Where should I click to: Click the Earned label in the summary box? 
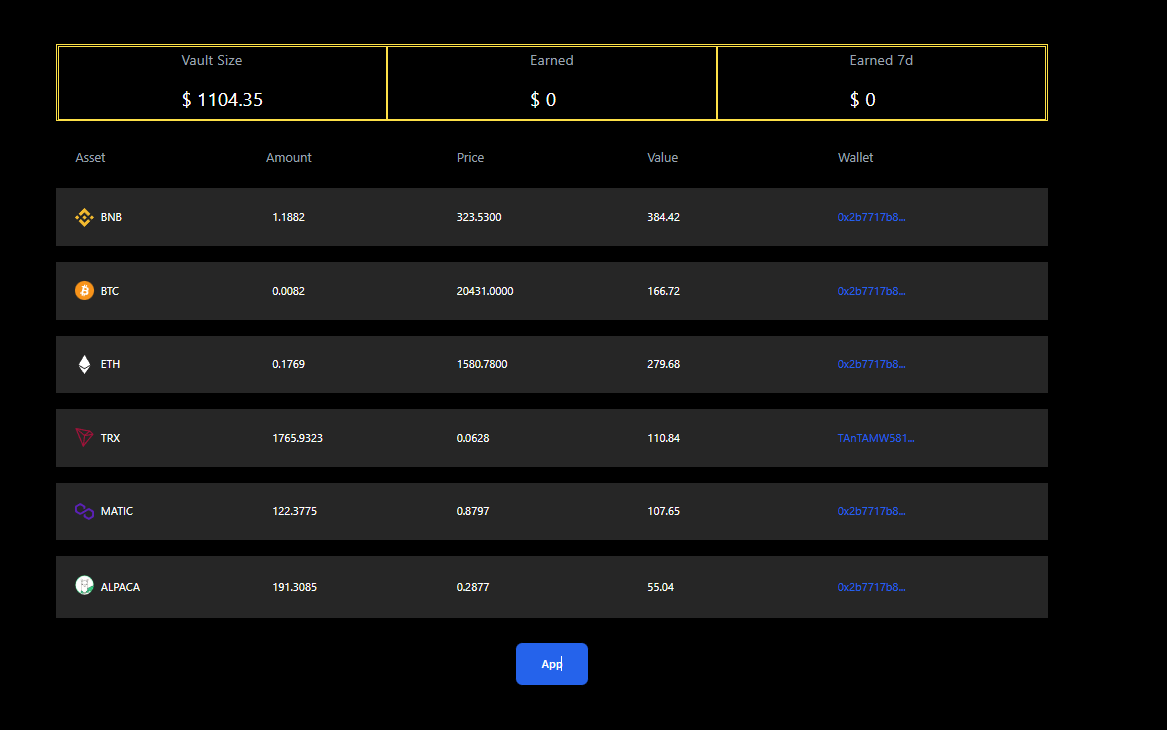551,60
